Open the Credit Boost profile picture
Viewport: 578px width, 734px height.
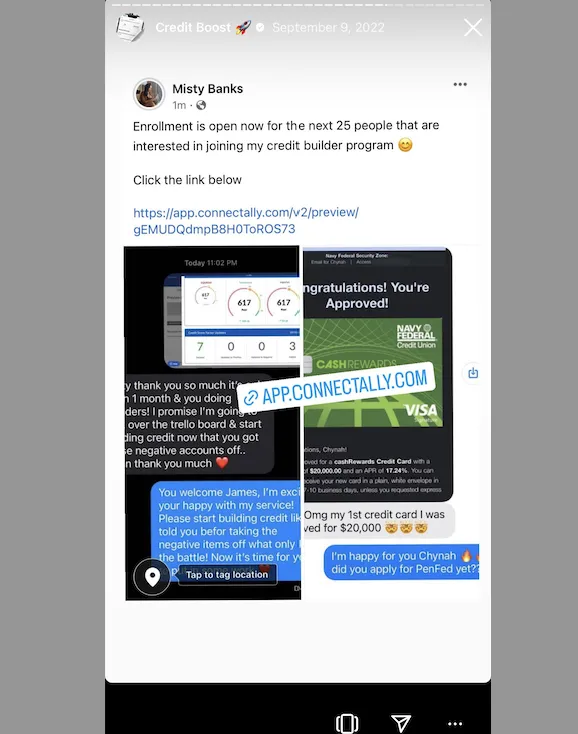pos(130,28)
